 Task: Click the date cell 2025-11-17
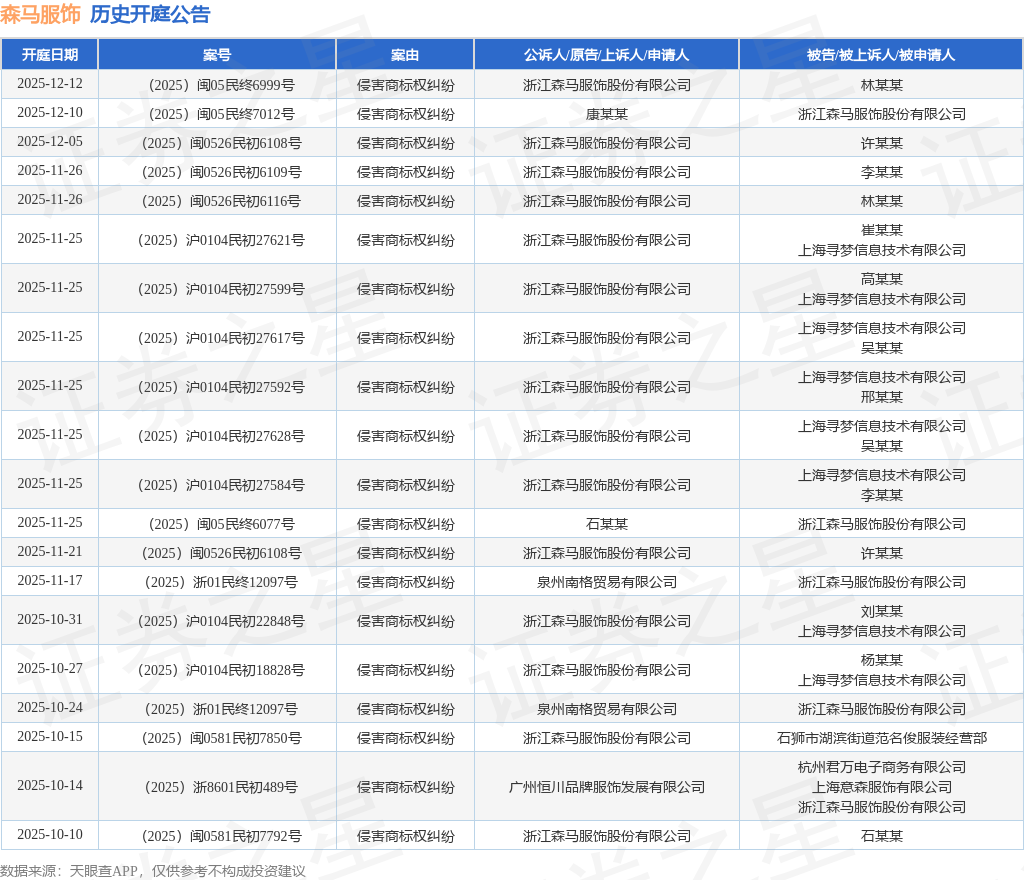(50, 580)
